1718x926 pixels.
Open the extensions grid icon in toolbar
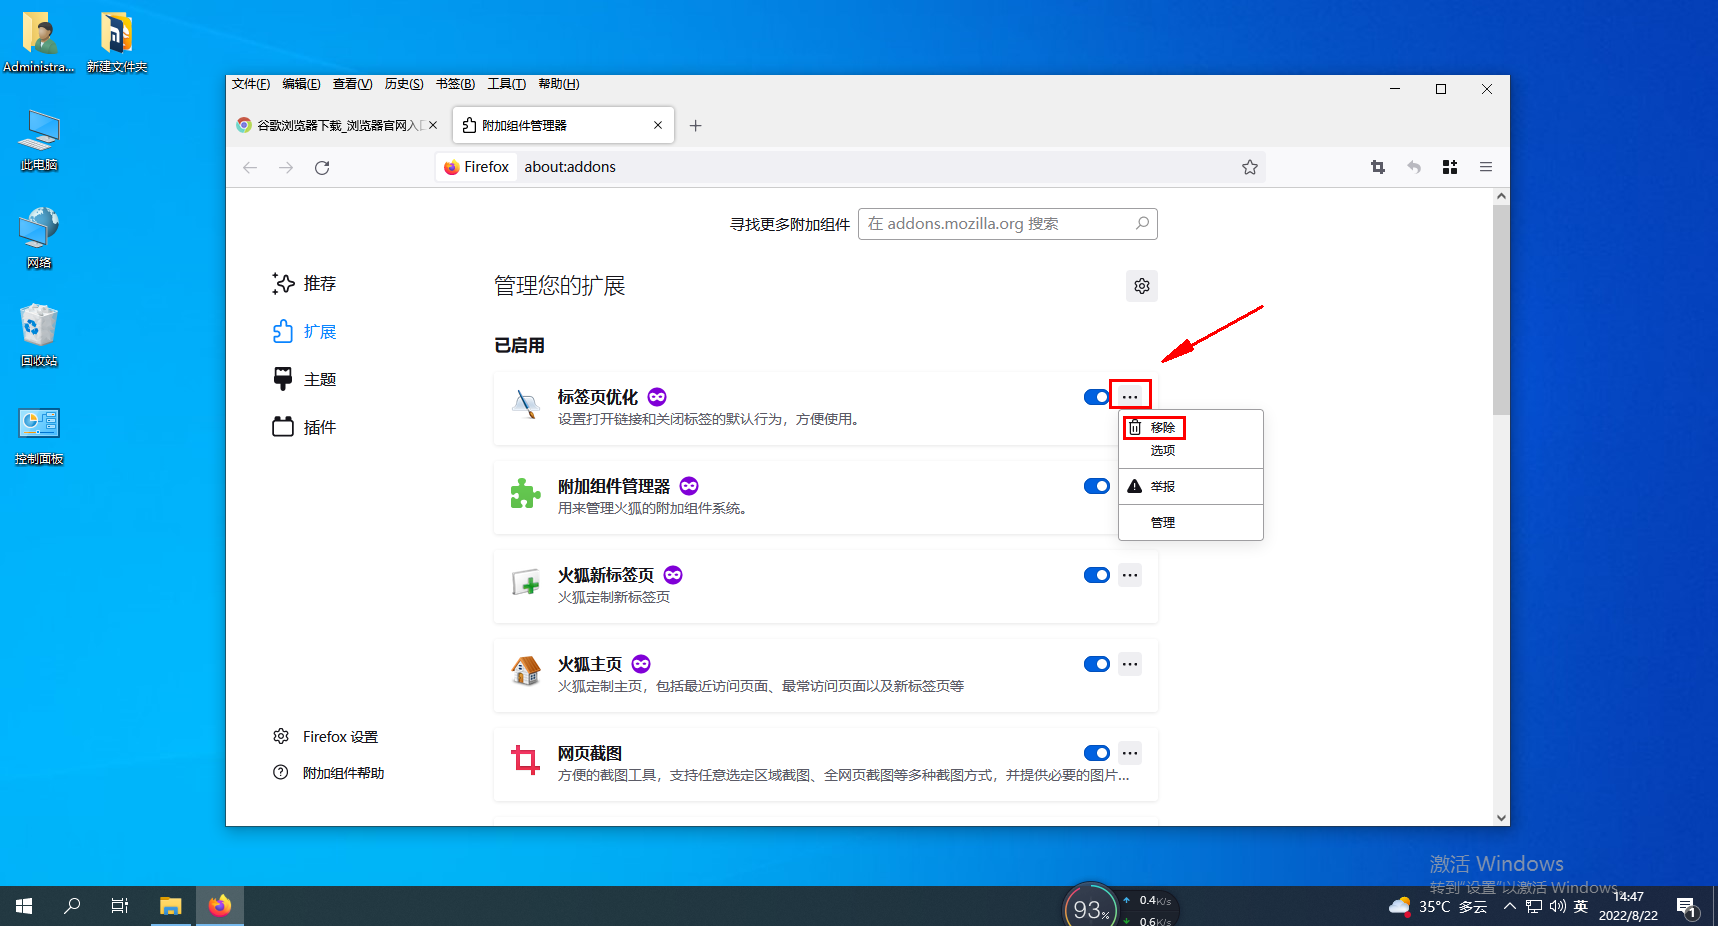click(1450, 167)
